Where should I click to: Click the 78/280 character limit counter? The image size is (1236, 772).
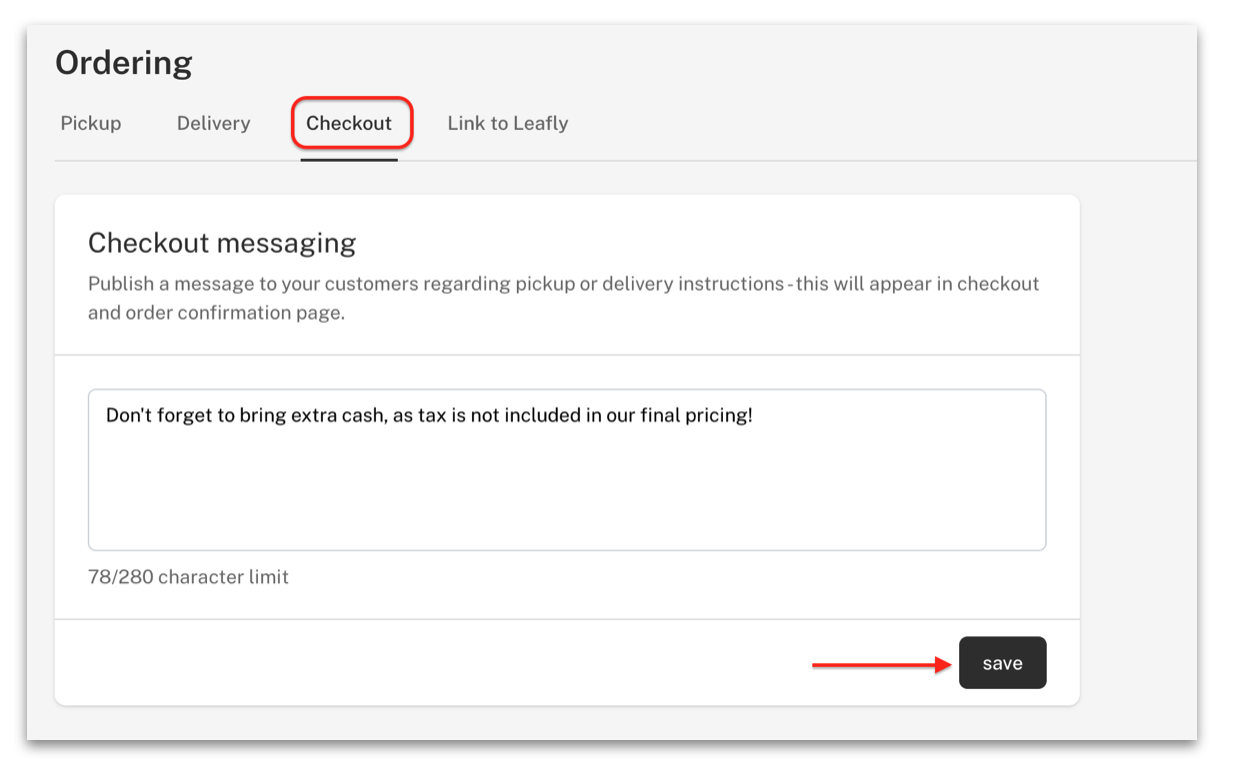pos(188,577)
